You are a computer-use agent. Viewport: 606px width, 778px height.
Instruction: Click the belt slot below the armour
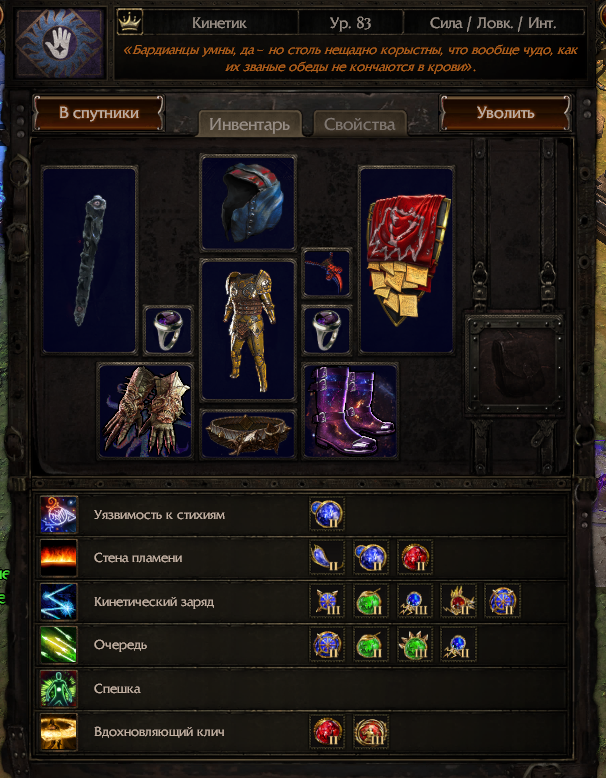click(x=248, y=434)
